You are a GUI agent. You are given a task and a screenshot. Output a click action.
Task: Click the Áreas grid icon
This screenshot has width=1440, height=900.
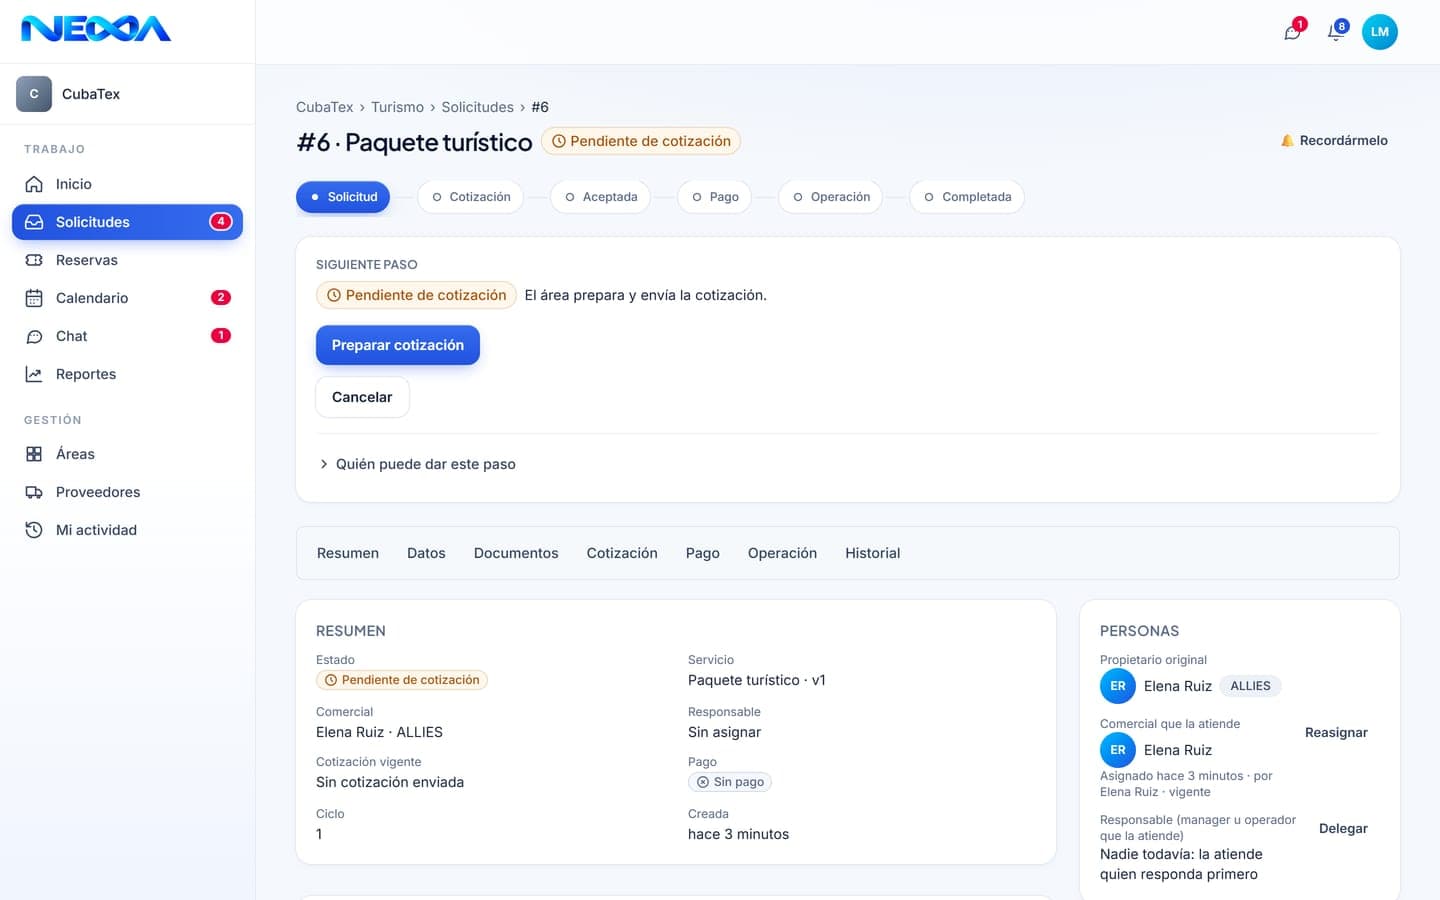(34, 454)
